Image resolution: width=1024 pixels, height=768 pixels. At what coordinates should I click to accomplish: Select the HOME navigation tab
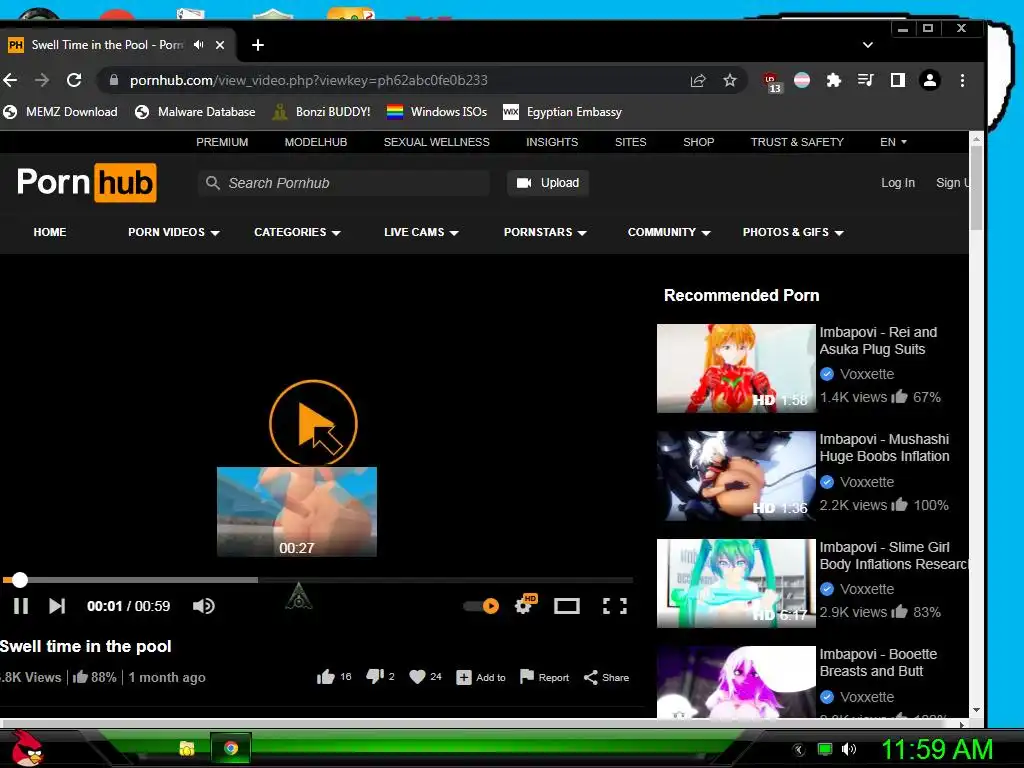(50, 232)
